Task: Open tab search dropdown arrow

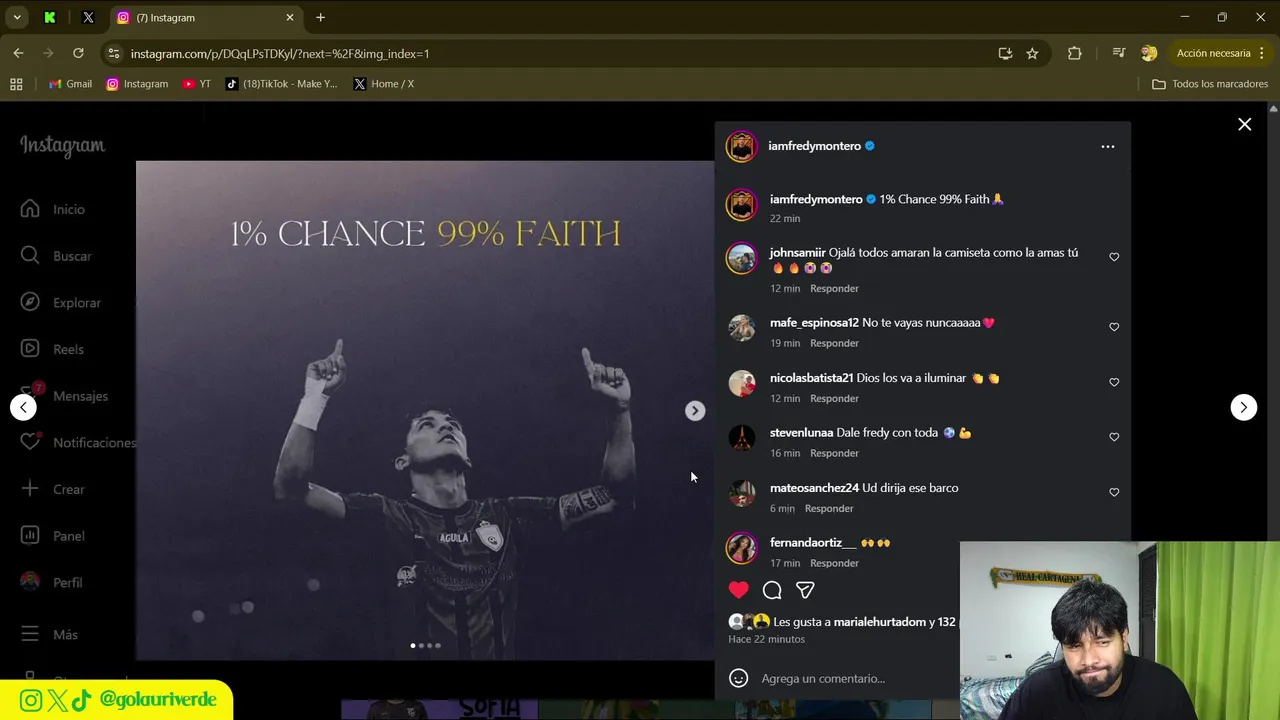Action: coord(17,17)
